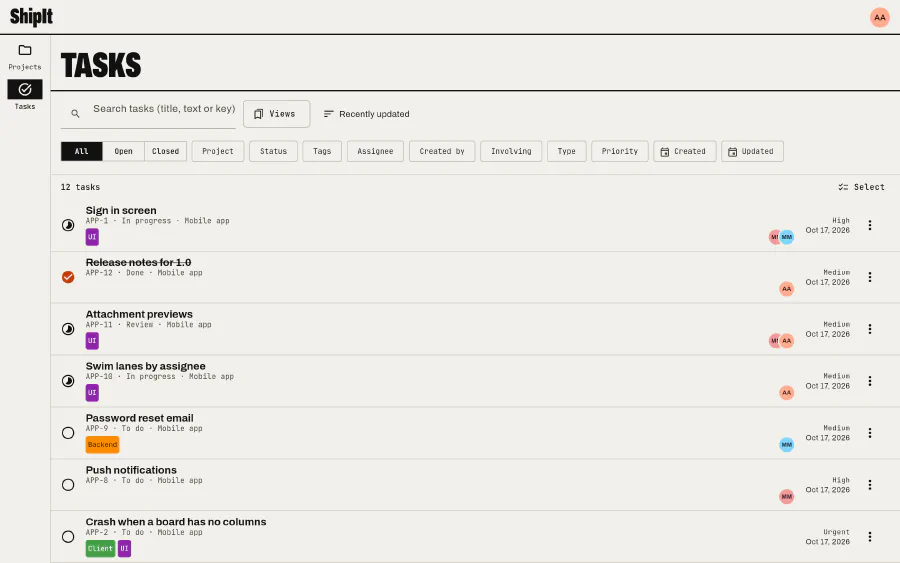The width and height of the screenshot is (900, 563).
Task: Open the Type filter dropdown
Action: click(x=567, y=151)
